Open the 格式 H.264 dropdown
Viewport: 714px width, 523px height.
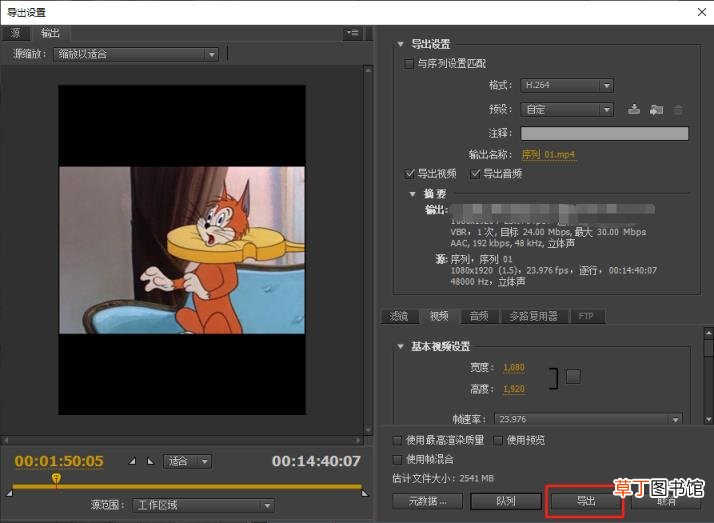tap(567, 85)
